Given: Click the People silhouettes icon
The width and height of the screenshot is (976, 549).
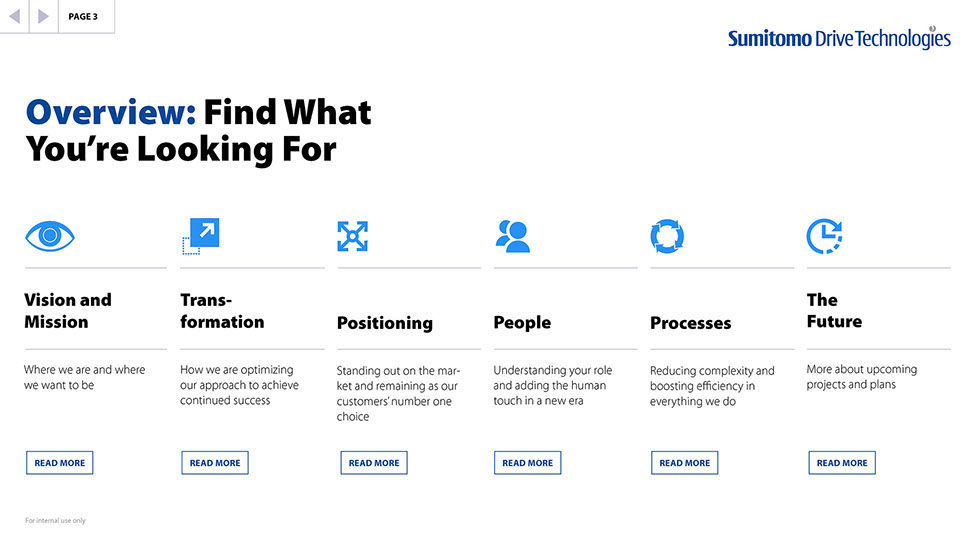Looking at the screenshot, I should (512, 236).
